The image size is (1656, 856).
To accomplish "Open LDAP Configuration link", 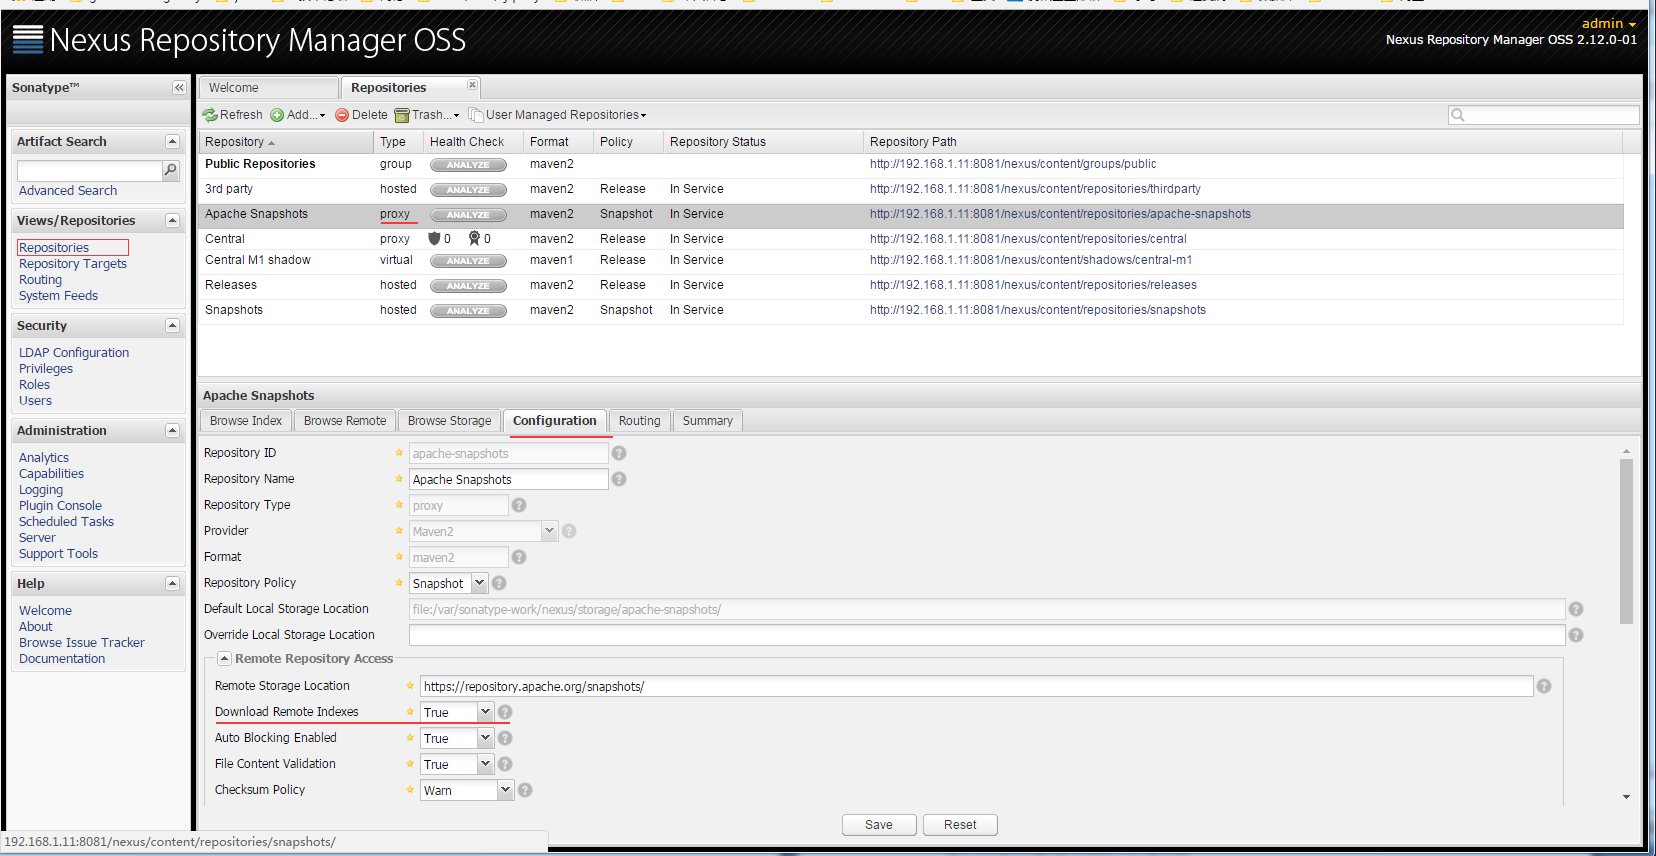I will tap(74, 353).
